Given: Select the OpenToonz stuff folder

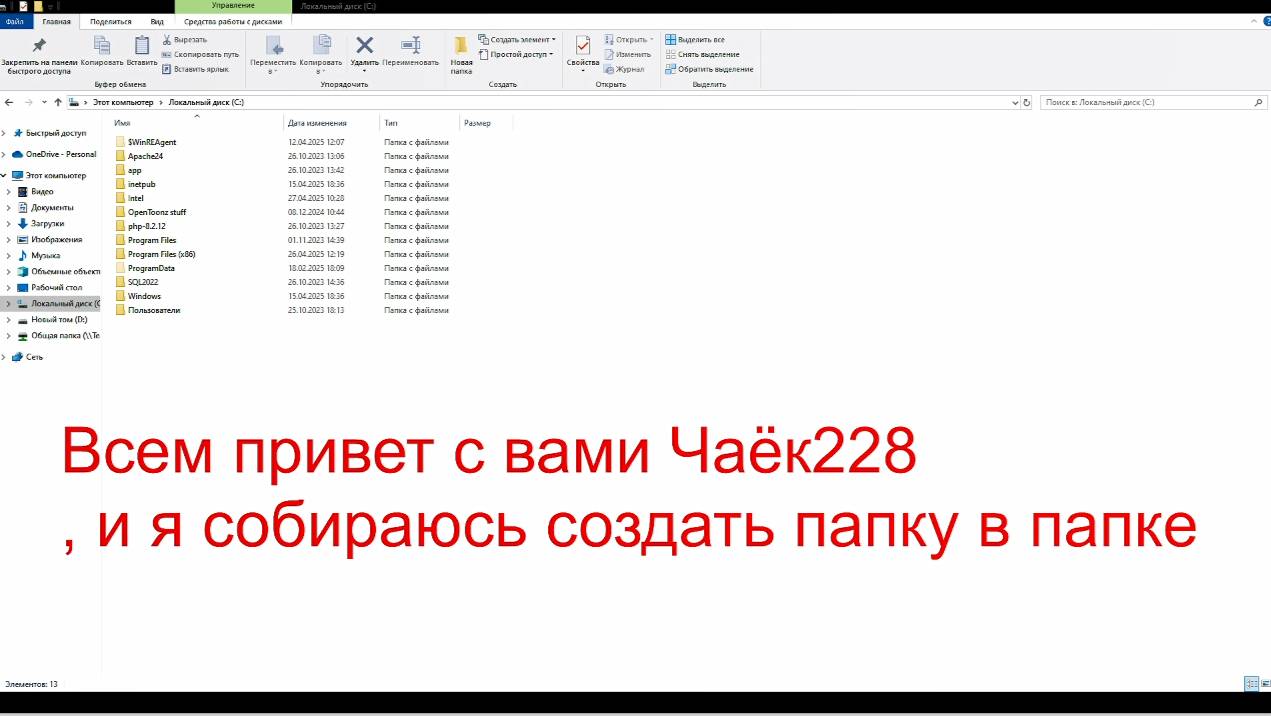Looking at the screenshot, I should coord(156,212).
